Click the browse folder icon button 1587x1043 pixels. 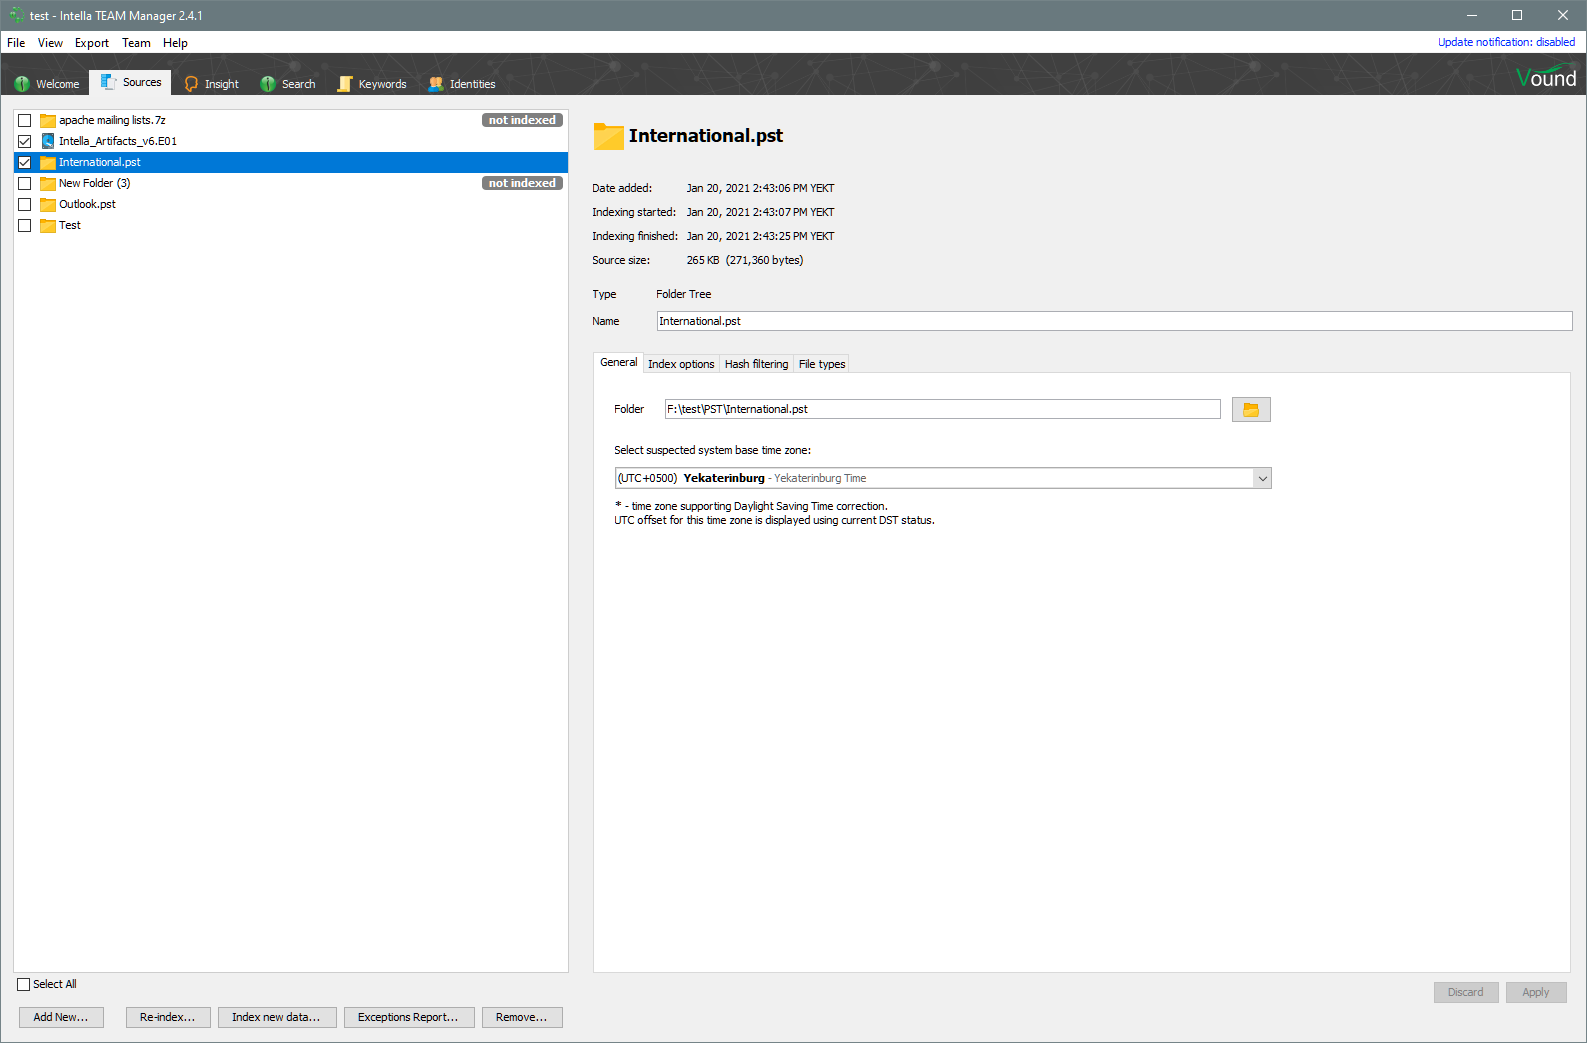pyautogui.click(x=1250, y=410)
